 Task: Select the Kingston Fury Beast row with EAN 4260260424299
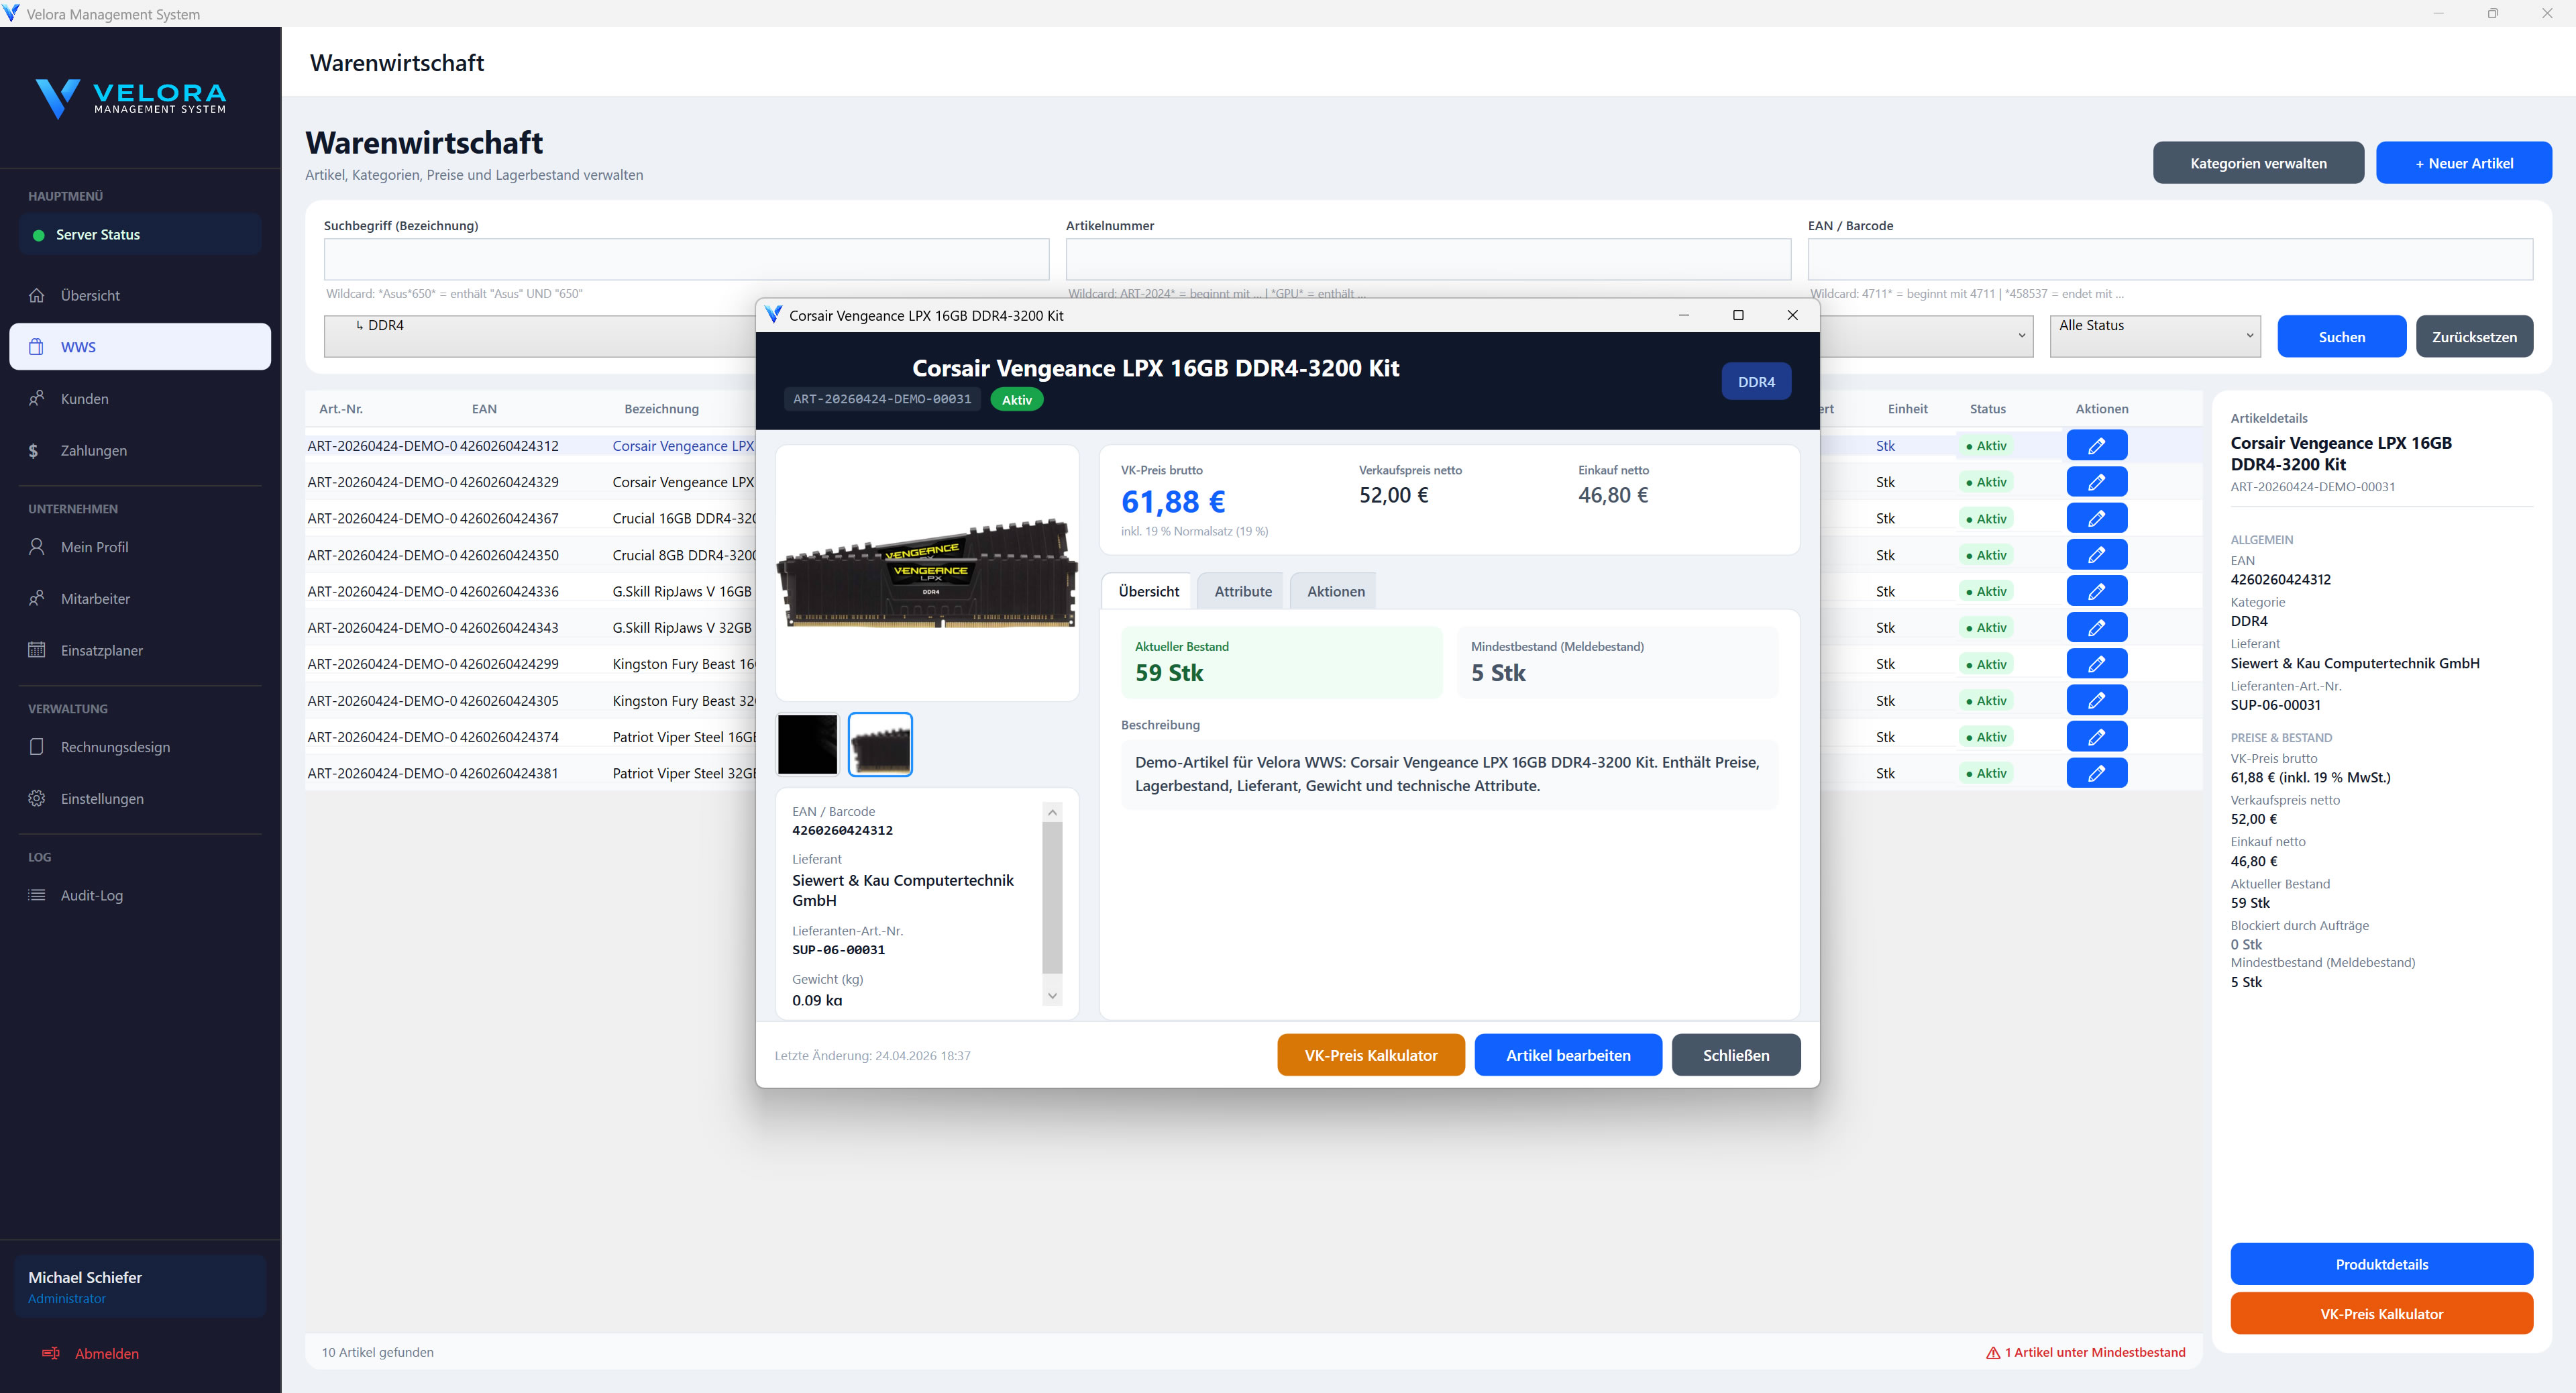(x=530, y=664)
